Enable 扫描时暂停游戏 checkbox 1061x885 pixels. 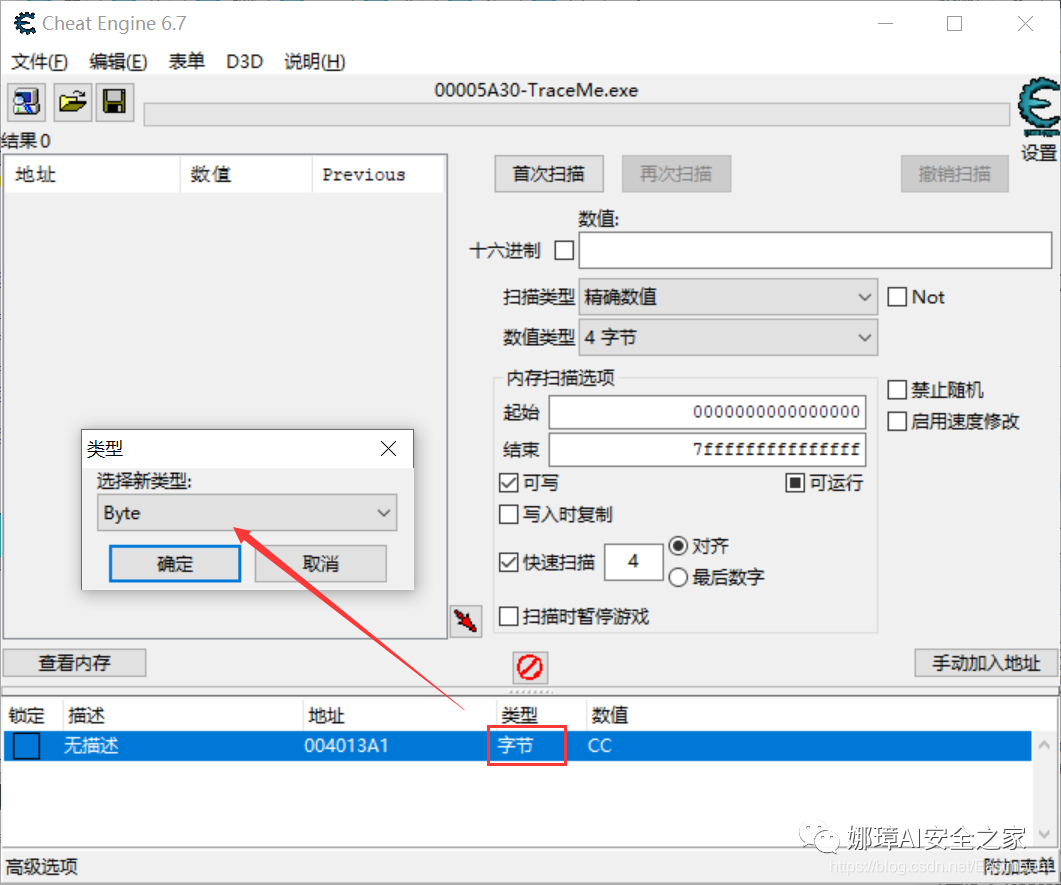pos(508,616)
